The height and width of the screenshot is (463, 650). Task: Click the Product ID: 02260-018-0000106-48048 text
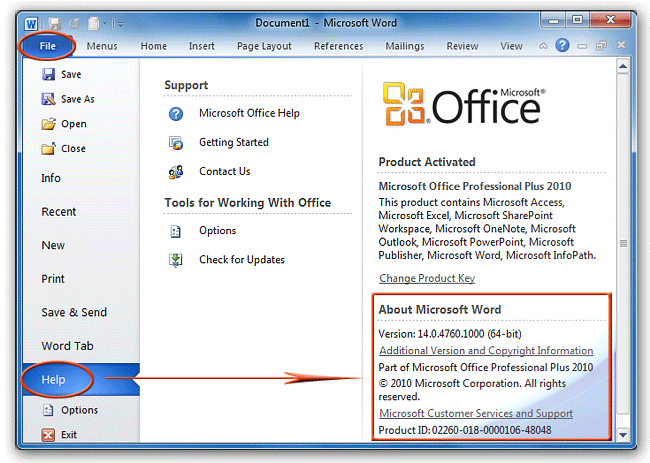465,430
